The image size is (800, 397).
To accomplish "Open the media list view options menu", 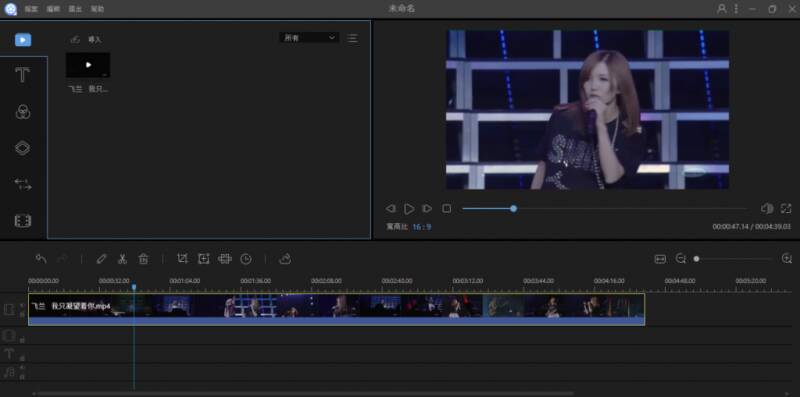I will click(353, 38).
